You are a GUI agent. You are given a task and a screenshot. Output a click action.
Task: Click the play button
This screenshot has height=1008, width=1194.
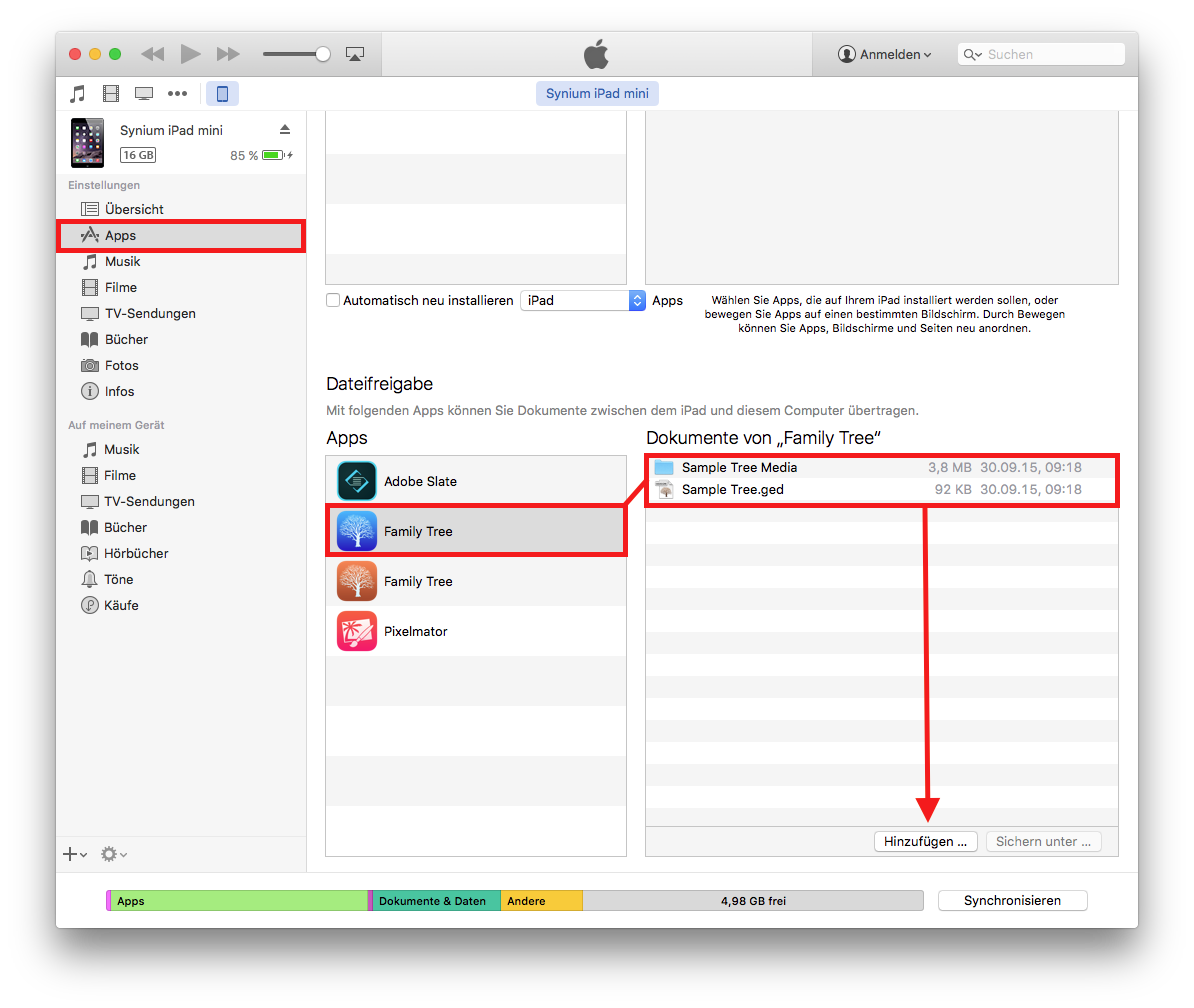(190, 54)
